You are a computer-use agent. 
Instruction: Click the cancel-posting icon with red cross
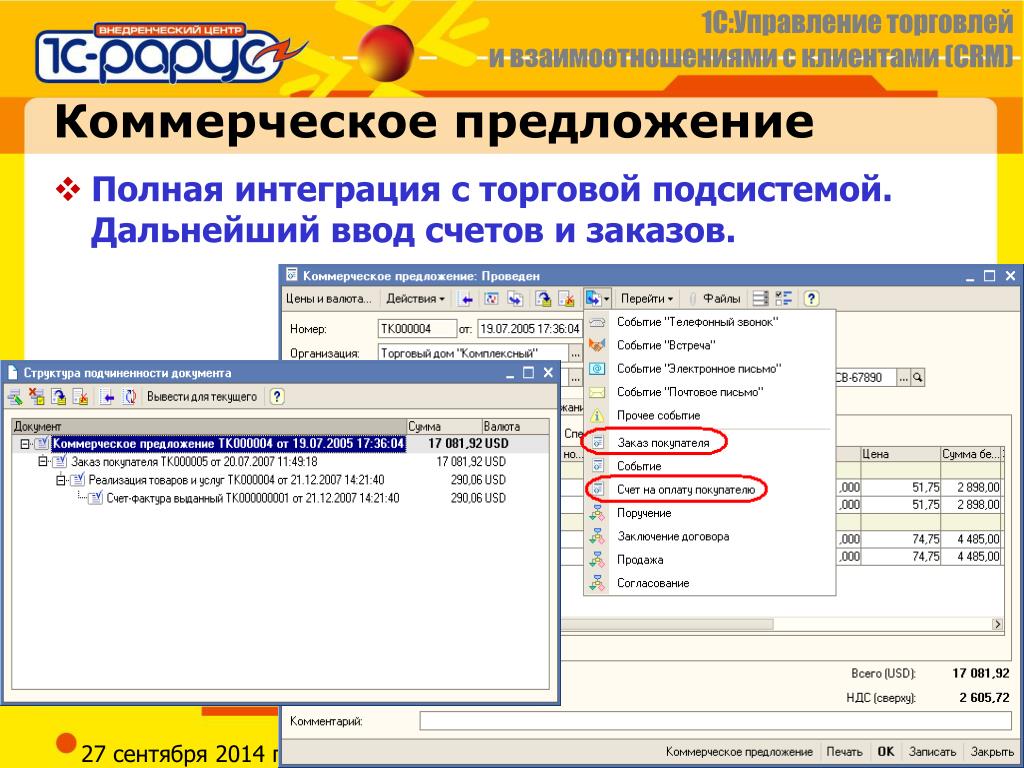click(x=566, y=299)
